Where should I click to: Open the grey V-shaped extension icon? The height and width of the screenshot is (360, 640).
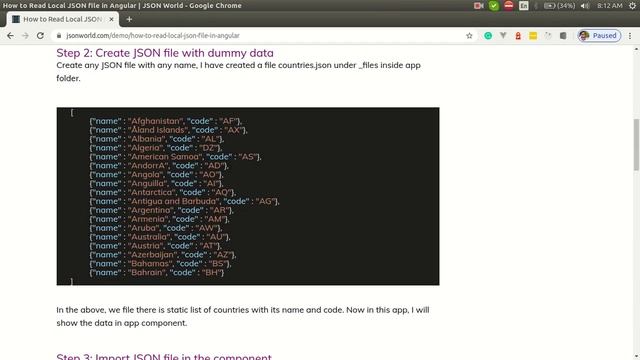pyautogui.click(x=503, y=36)
